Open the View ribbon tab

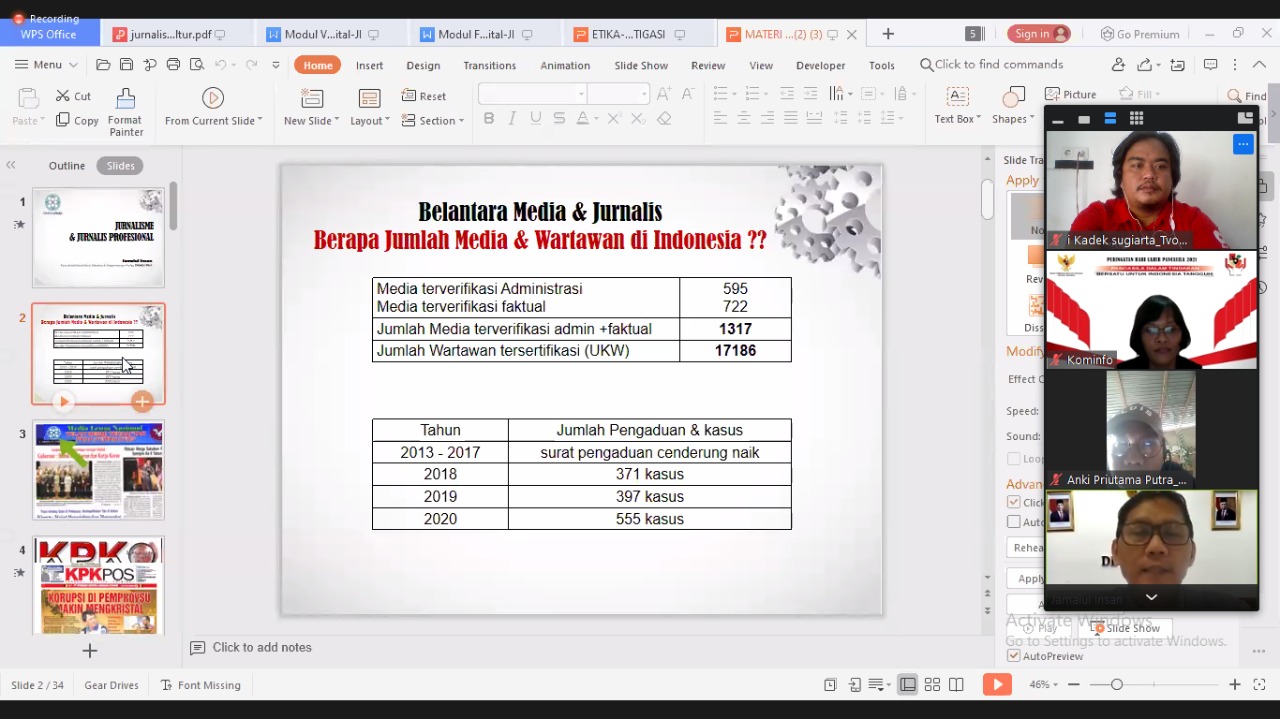point(761,65)
